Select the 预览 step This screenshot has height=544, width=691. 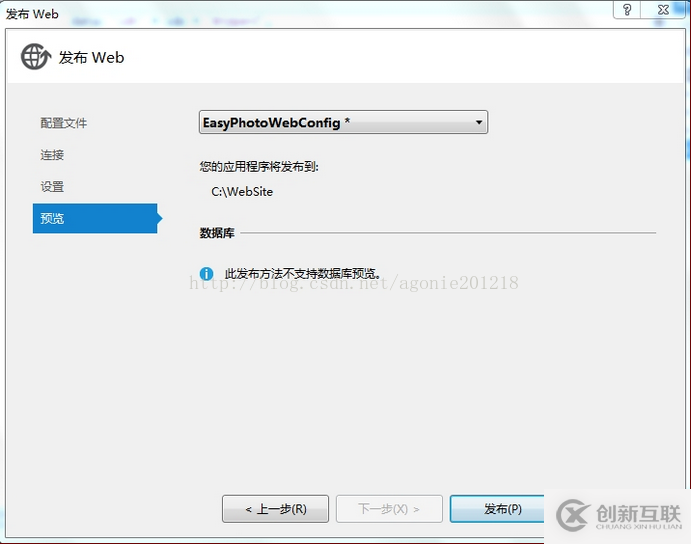pos(95,218)
